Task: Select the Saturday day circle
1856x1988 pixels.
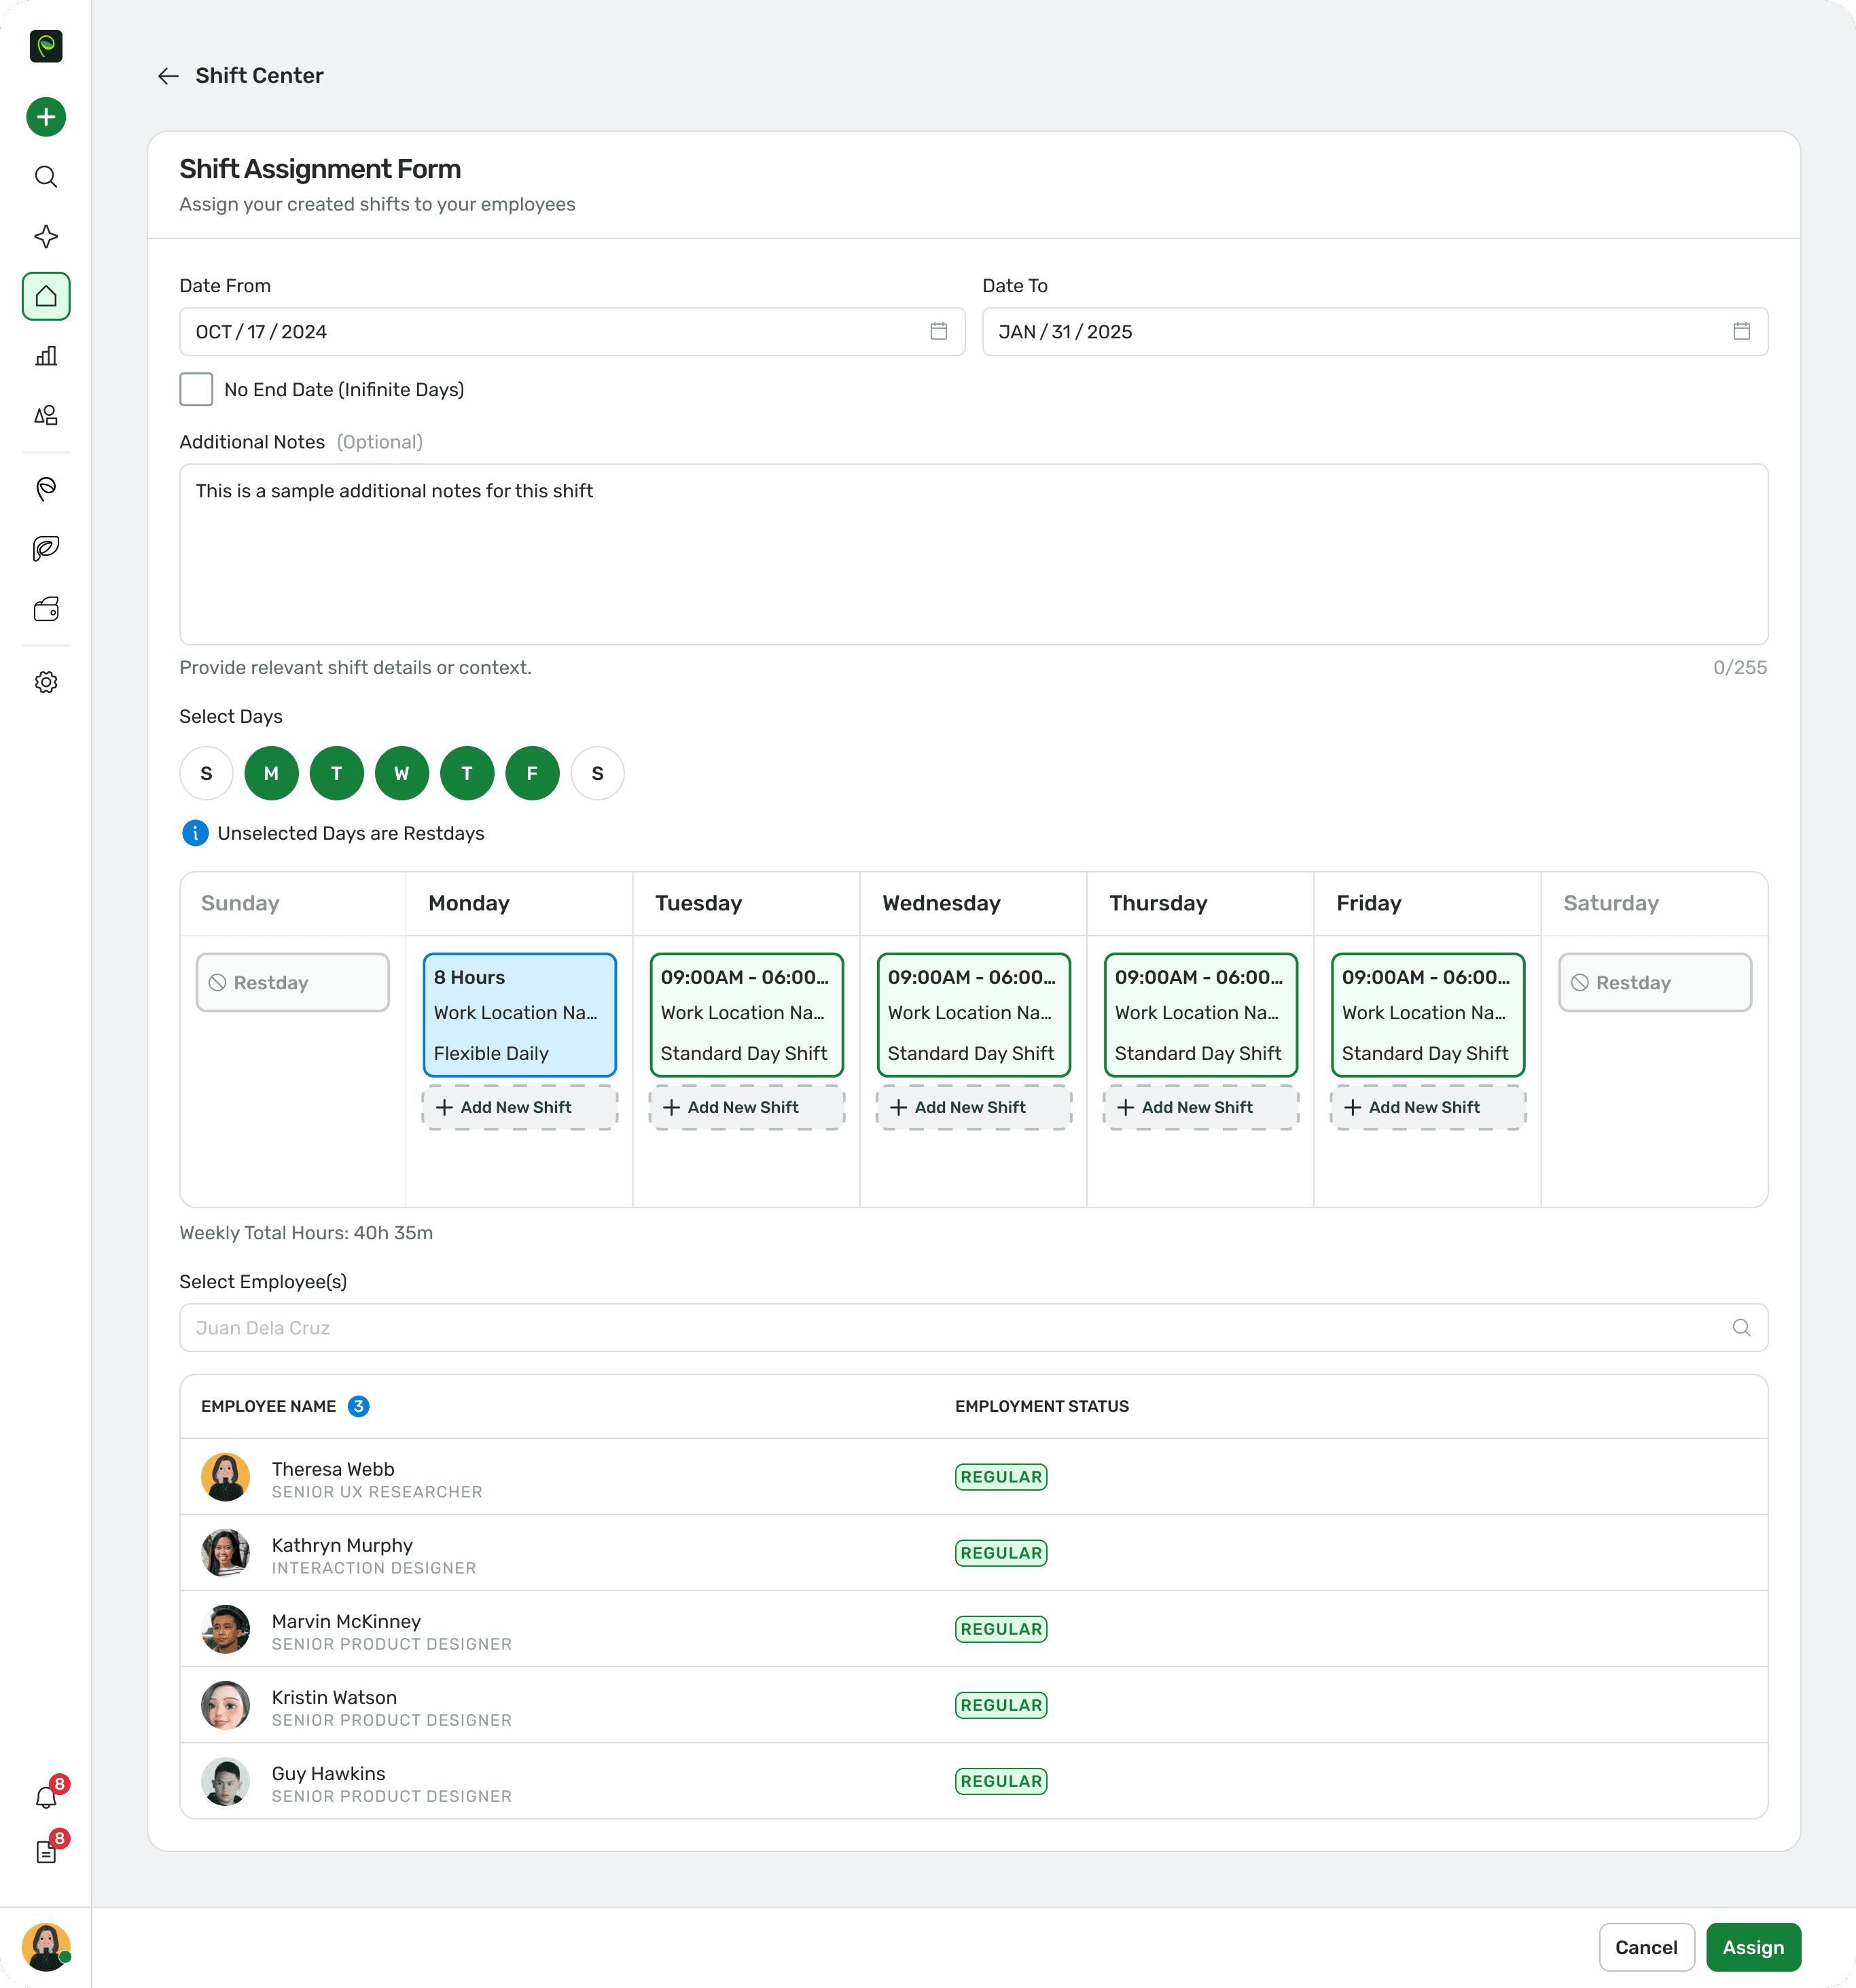Action: (x=597, y=773)
